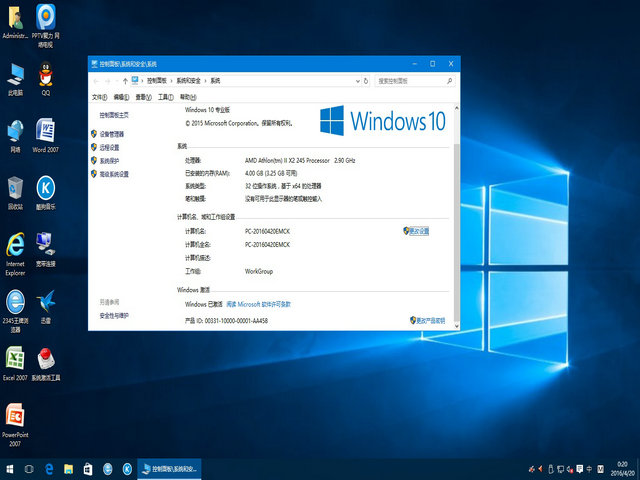Click 更改产品密钥 (Change product key) link
The image size is (640, 480).
430,321
